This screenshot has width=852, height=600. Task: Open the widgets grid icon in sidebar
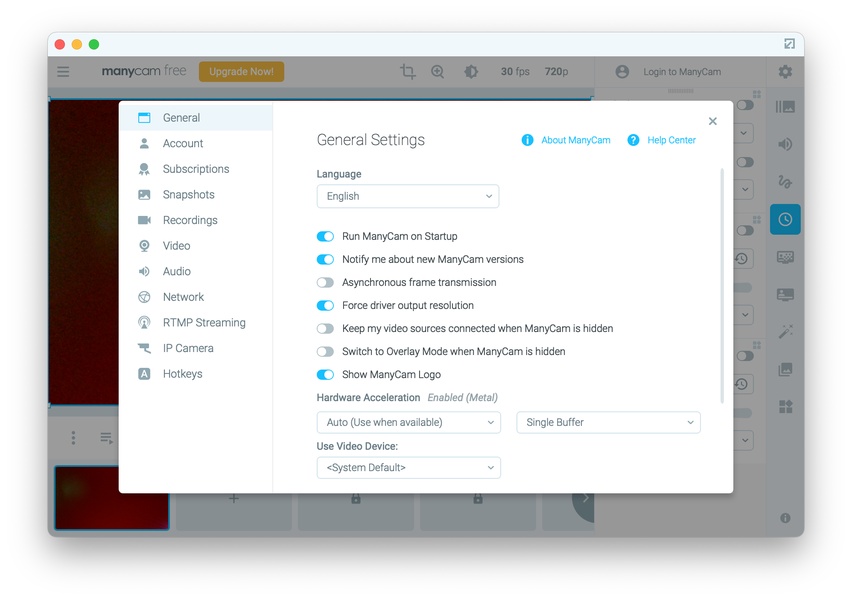point(785,407)
